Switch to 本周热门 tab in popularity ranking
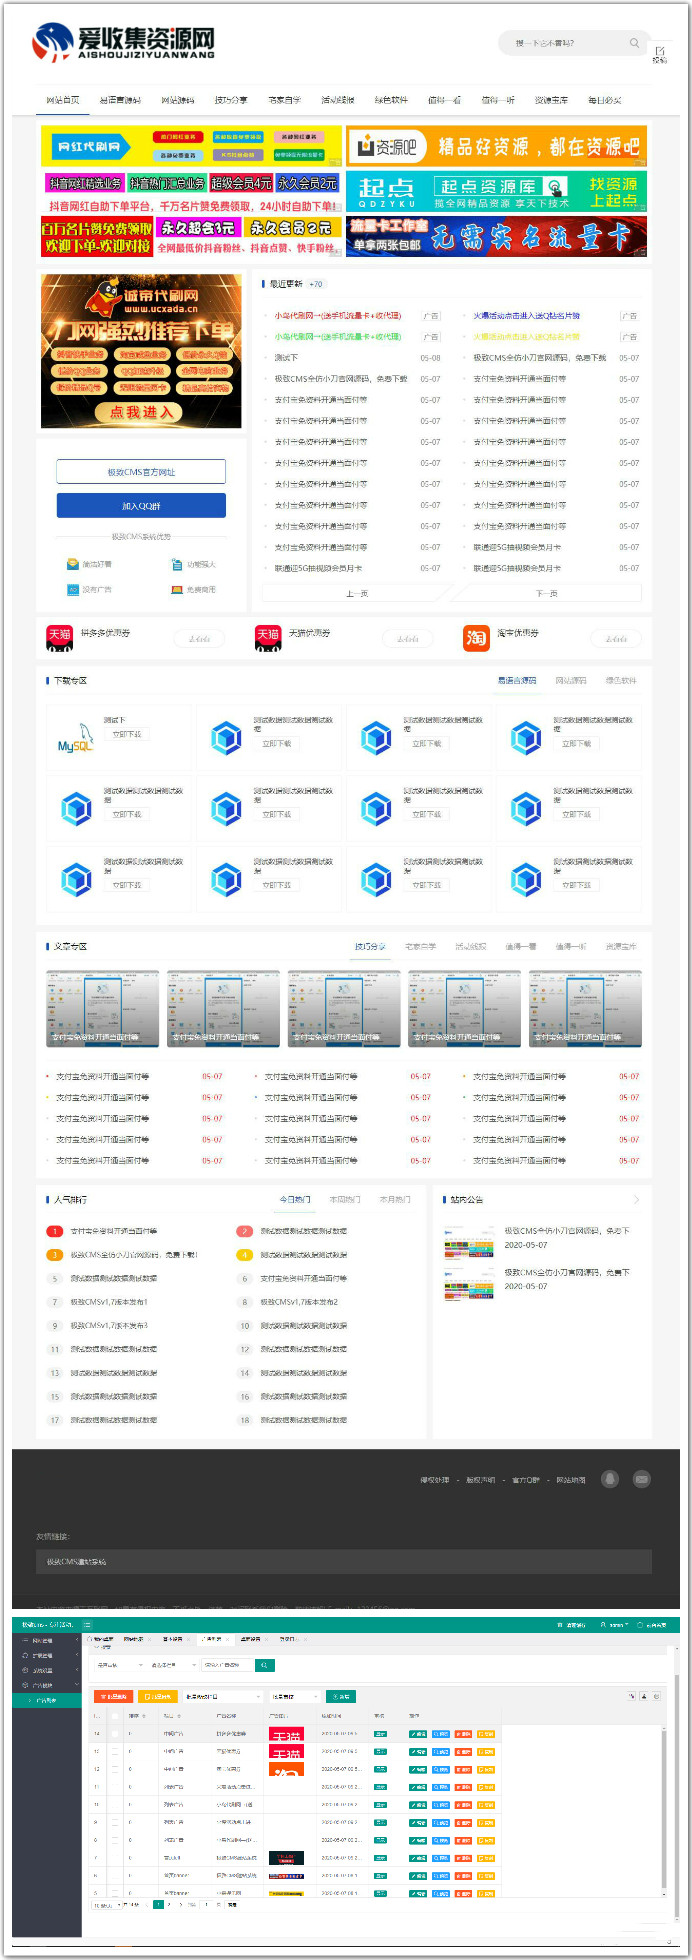Screen dimensions: 692x1960 [x=344, y=1199]
